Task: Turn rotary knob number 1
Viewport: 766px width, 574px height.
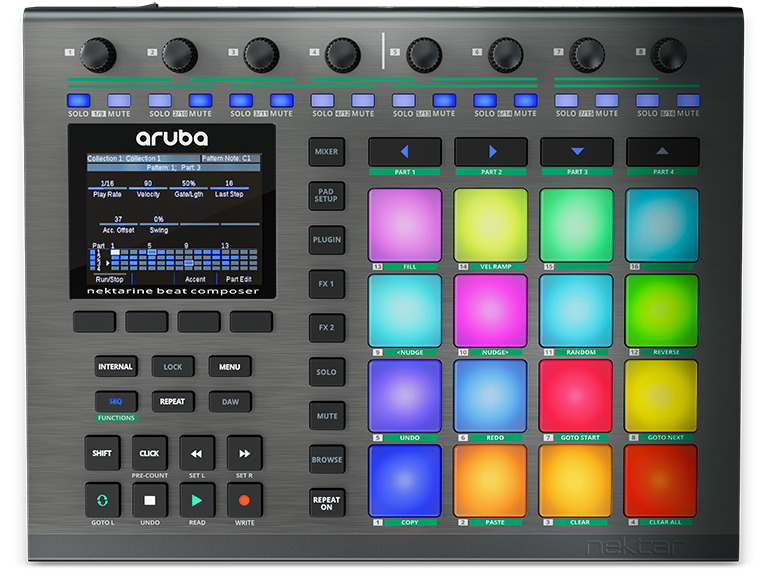Action: tap(98, 52)
